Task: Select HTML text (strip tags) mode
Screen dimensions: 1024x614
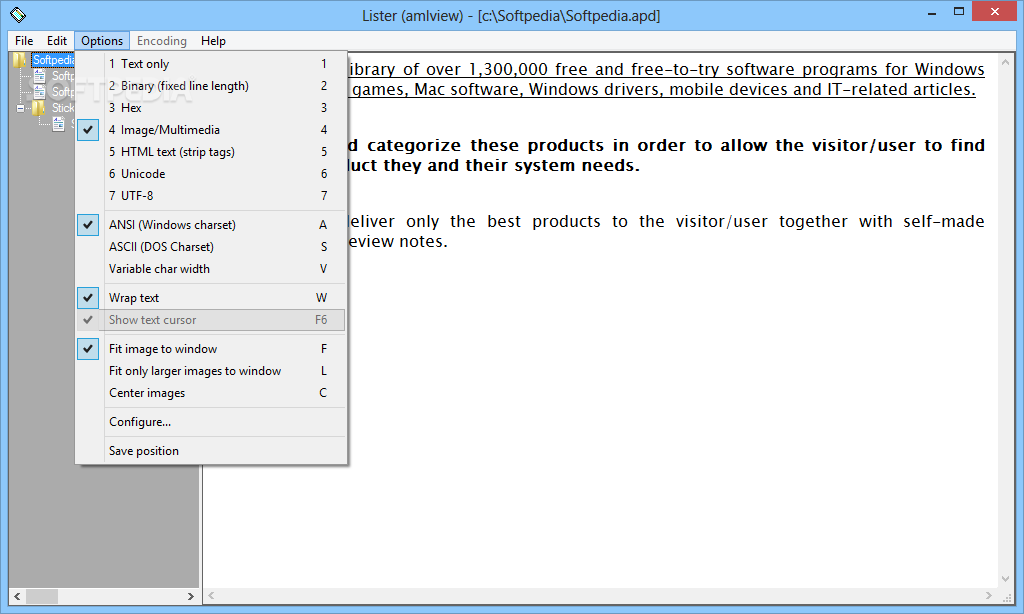Action: (211, 152)
